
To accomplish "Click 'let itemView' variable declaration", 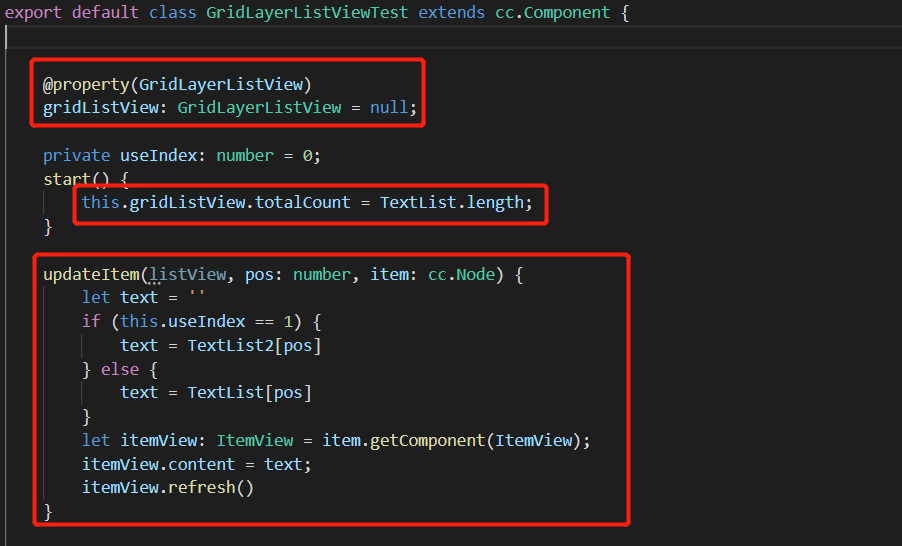I will tap(139, 441).
